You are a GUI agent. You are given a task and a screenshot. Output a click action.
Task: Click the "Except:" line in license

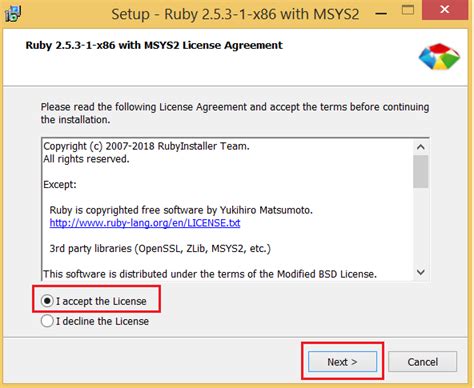point(60,184)
